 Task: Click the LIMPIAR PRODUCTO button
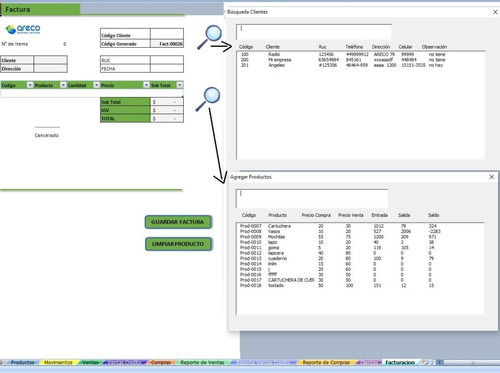click(x=178, y=244)
